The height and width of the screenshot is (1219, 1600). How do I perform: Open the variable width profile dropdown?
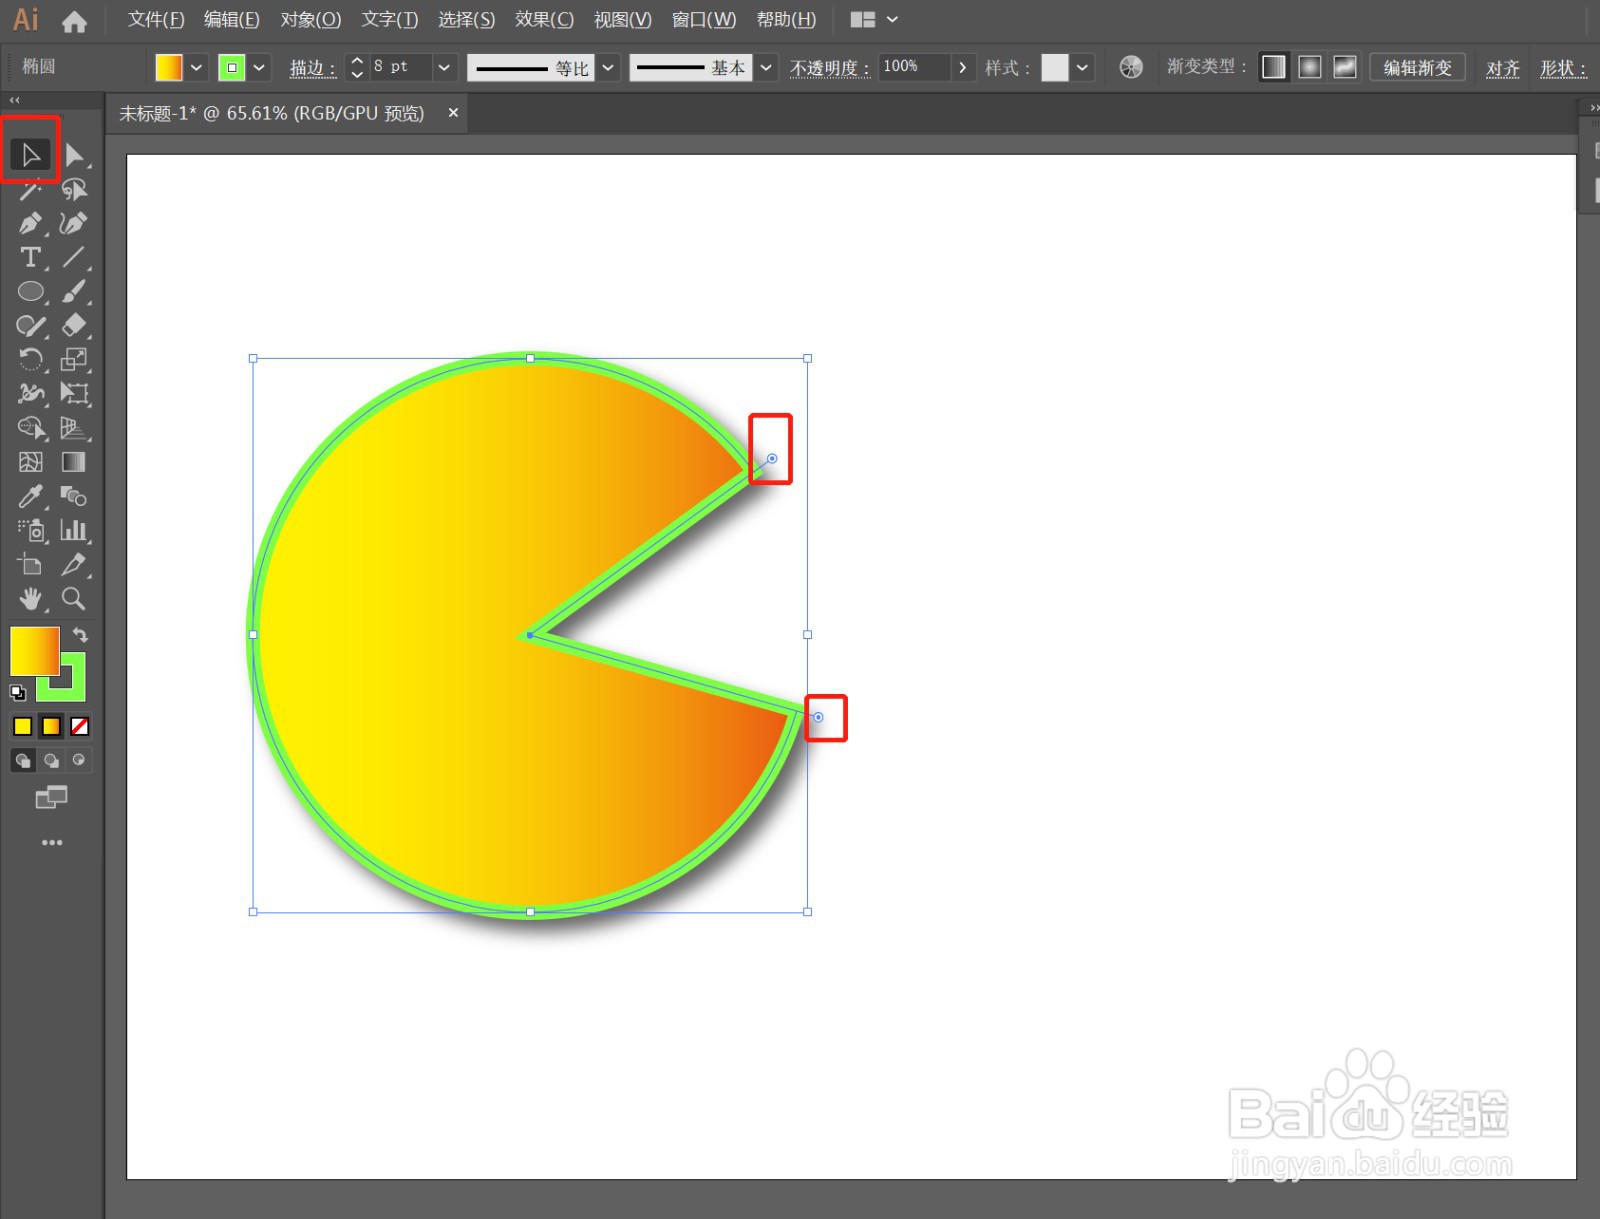pyautogui.click(x=608, y=67)
